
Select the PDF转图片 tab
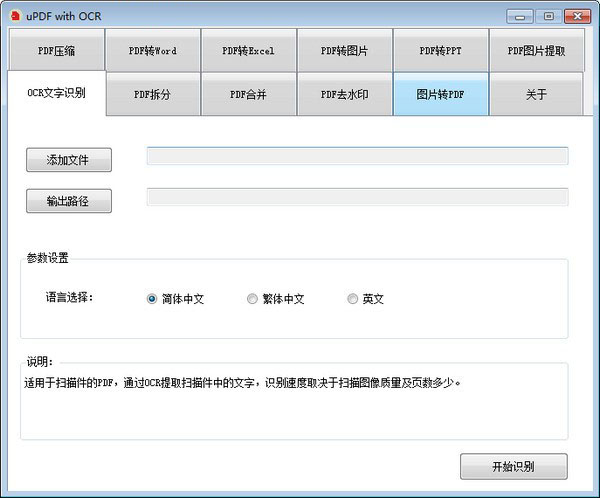tap(344, 50)
